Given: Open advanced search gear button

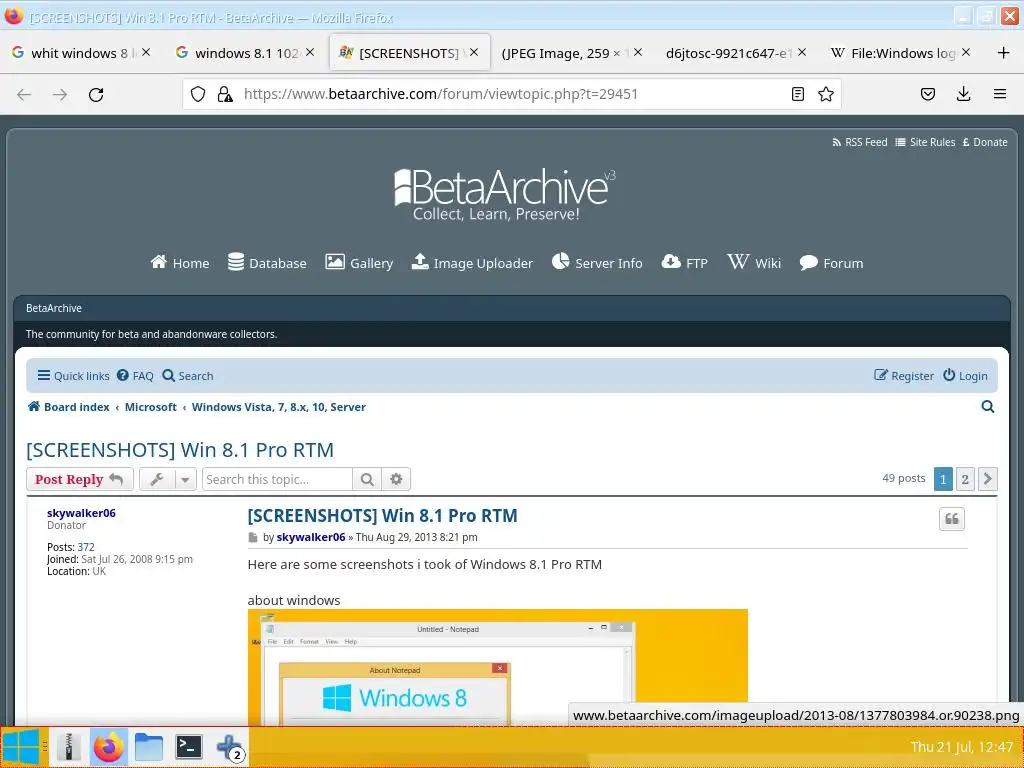Looking at the screenshot, I should [396, 479].
